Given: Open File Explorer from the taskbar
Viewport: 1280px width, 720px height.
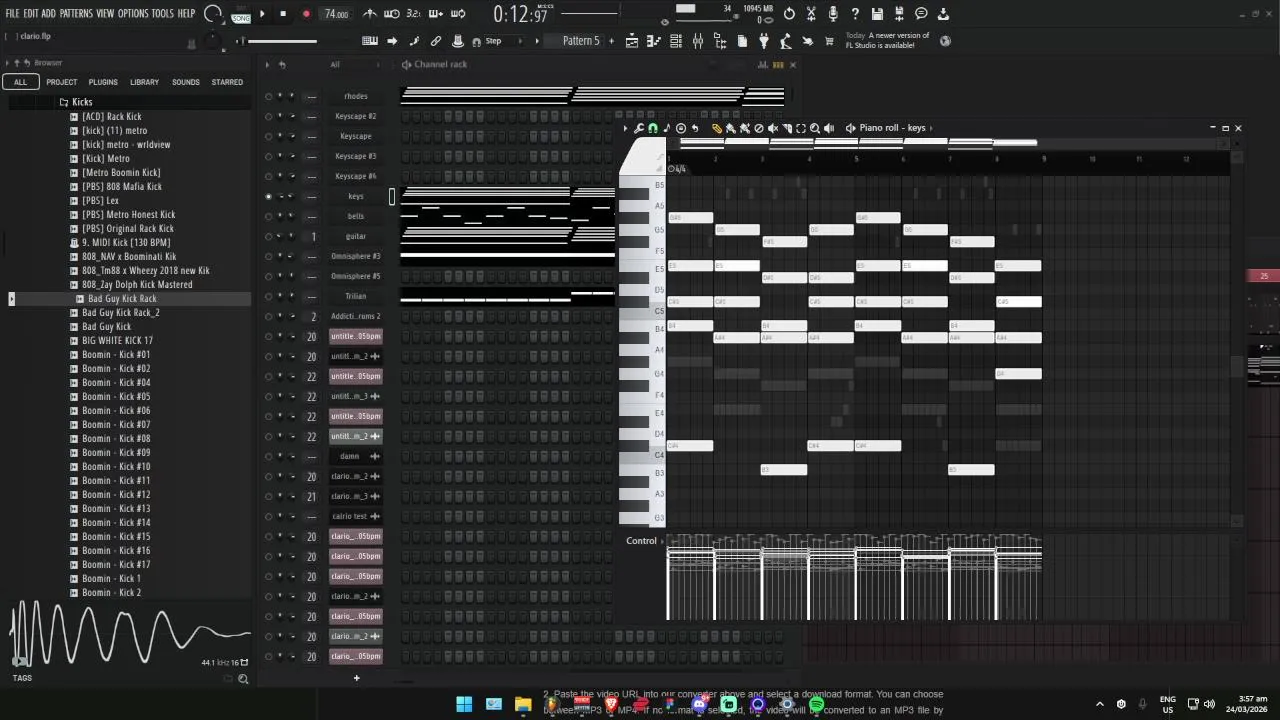Looking at the screenshot, I should point(523,704).
